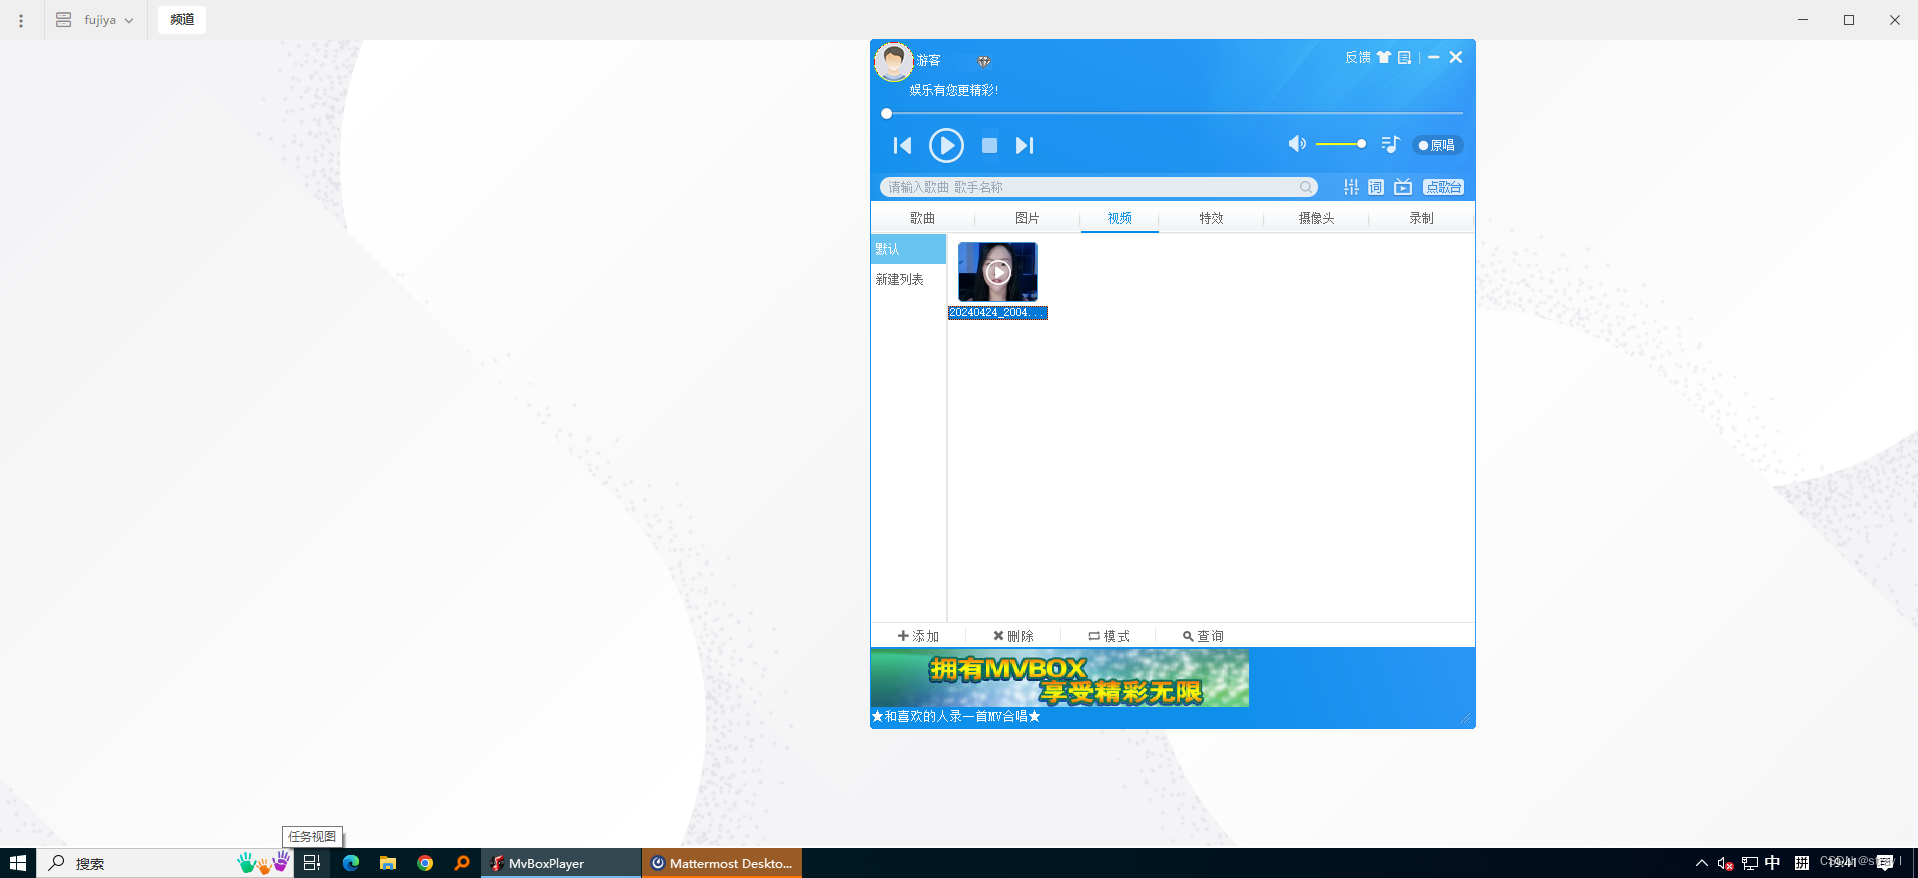Open the 摄像头 tab
The height and width of the screenshot is (878, 1918).
[x=1316, y=218]
